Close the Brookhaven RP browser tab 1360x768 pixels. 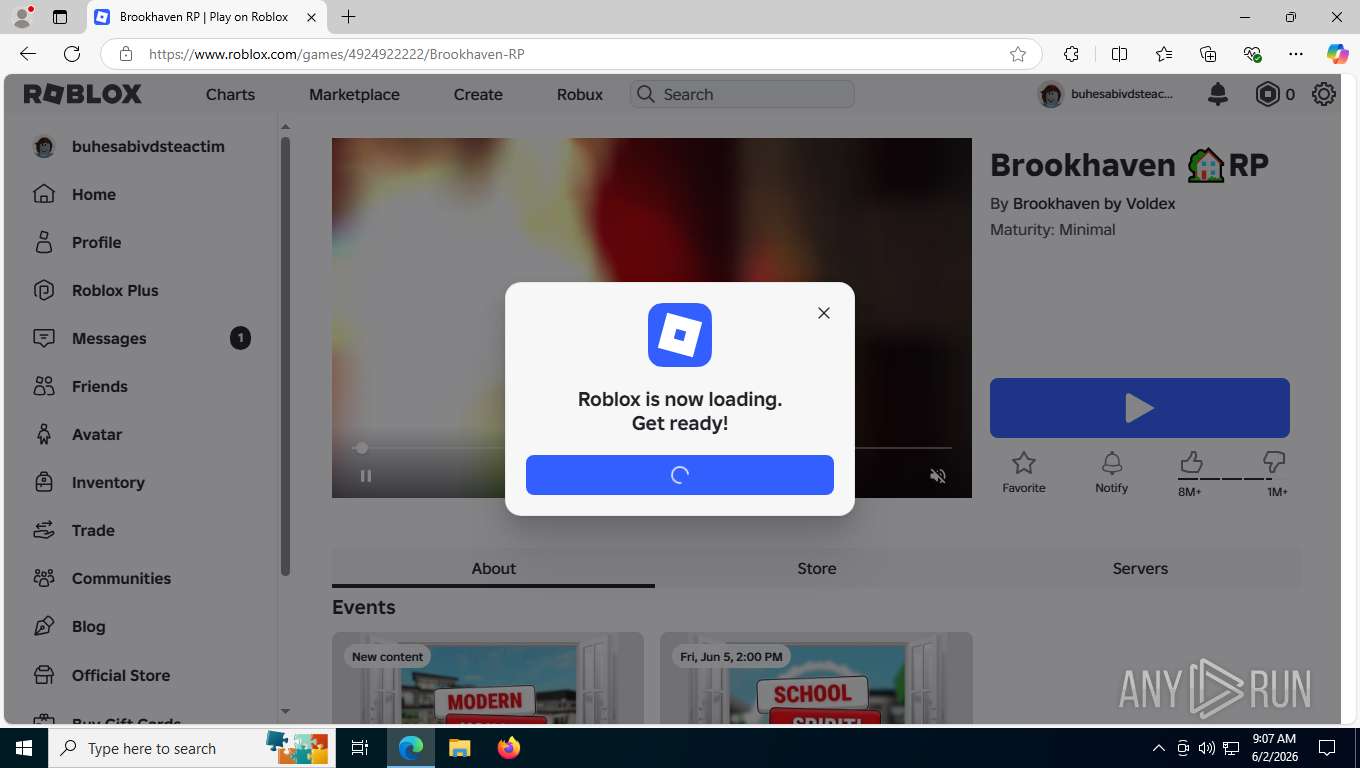pos(312,17)
